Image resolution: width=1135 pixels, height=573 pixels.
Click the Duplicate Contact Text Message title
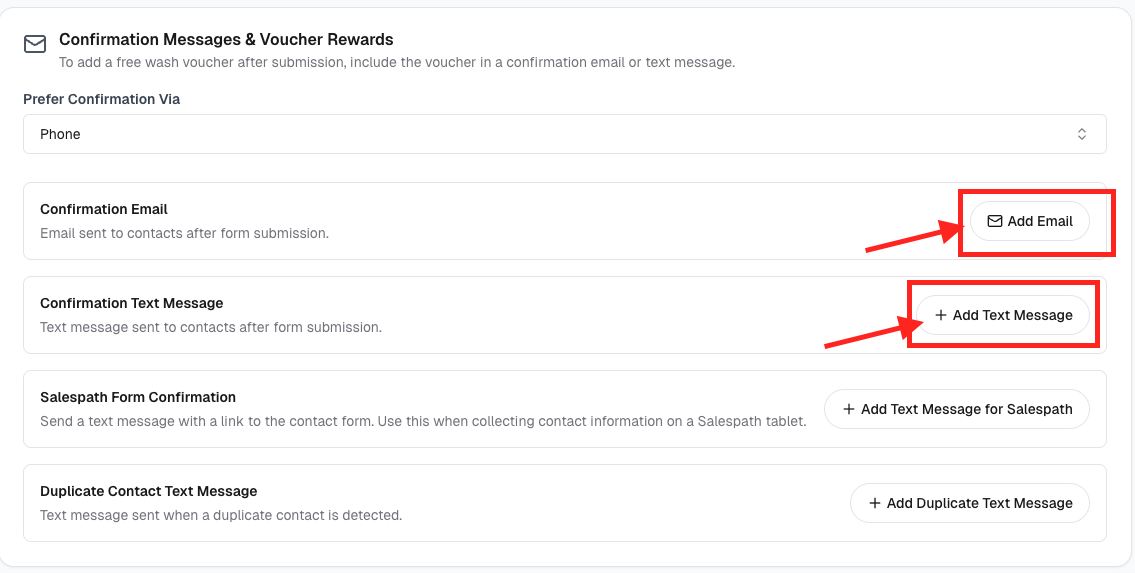[x=148, y=491]
